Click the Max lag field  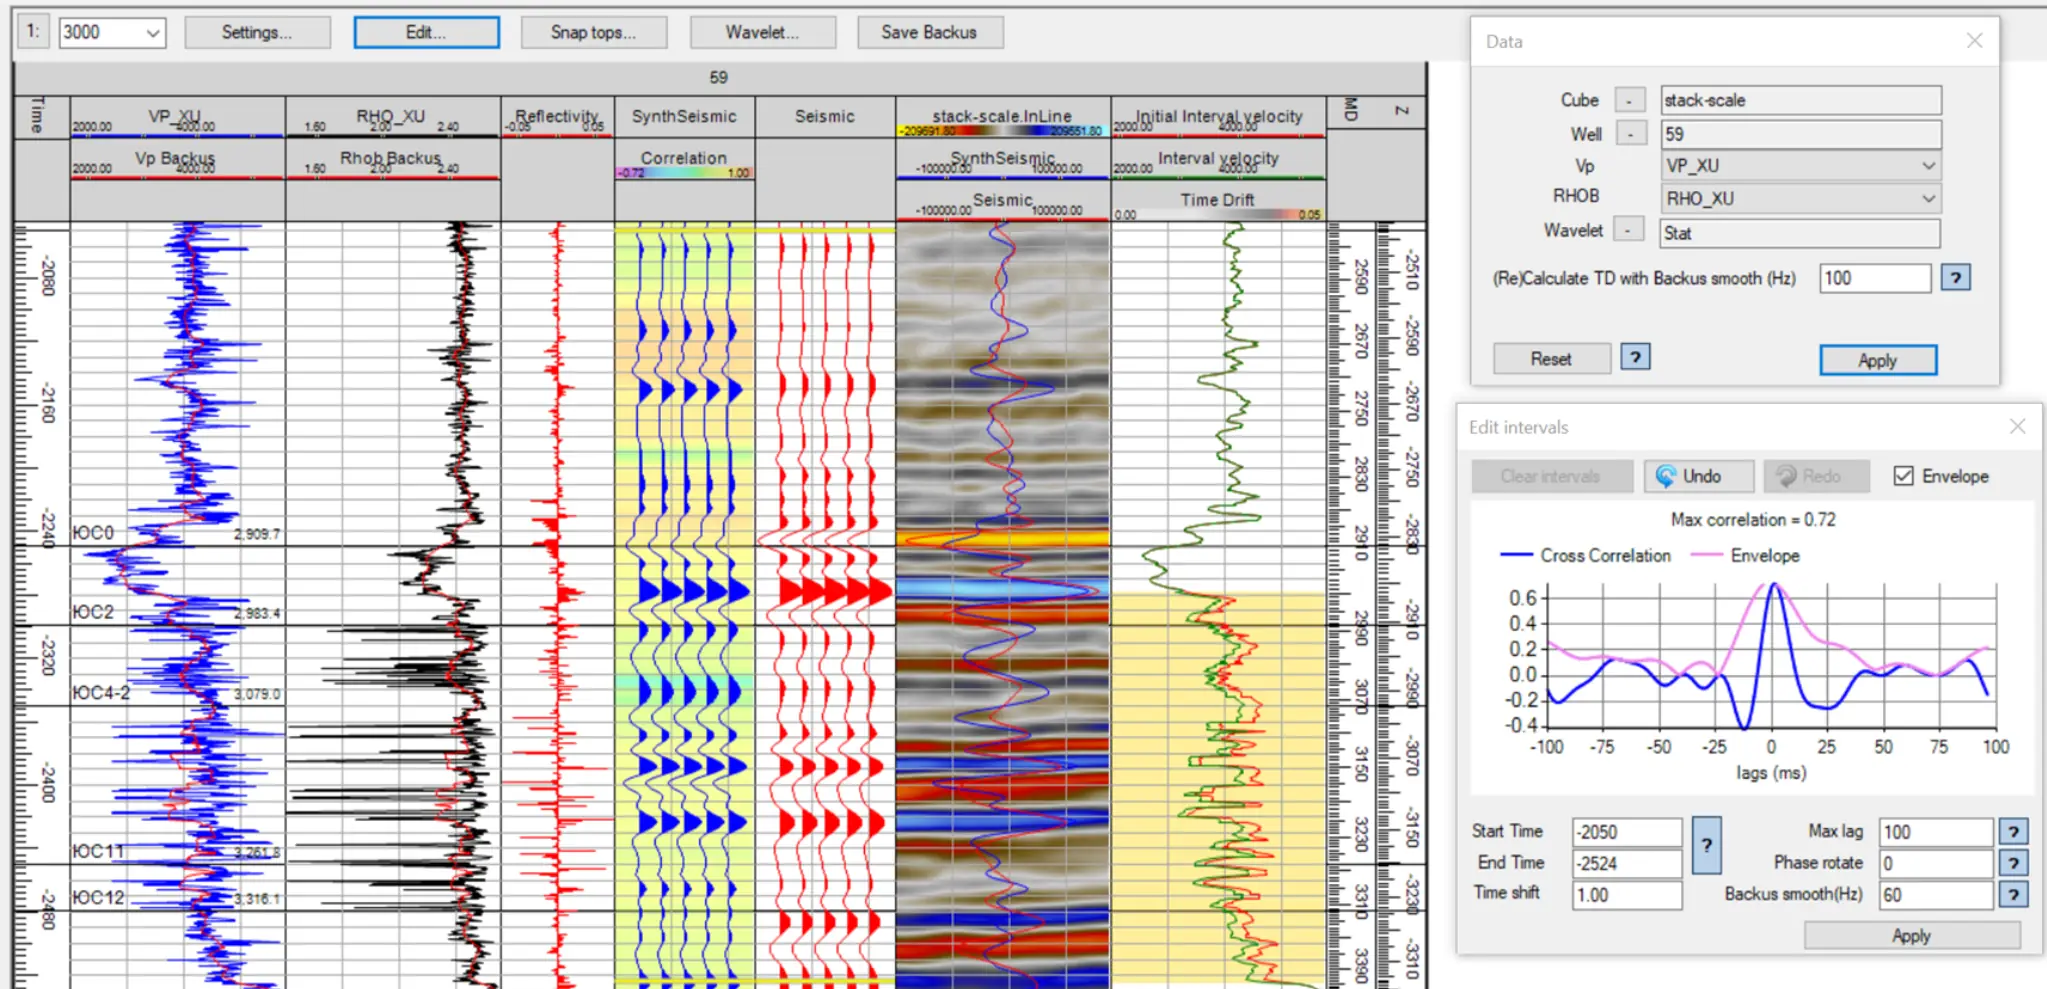[1936, 832]
